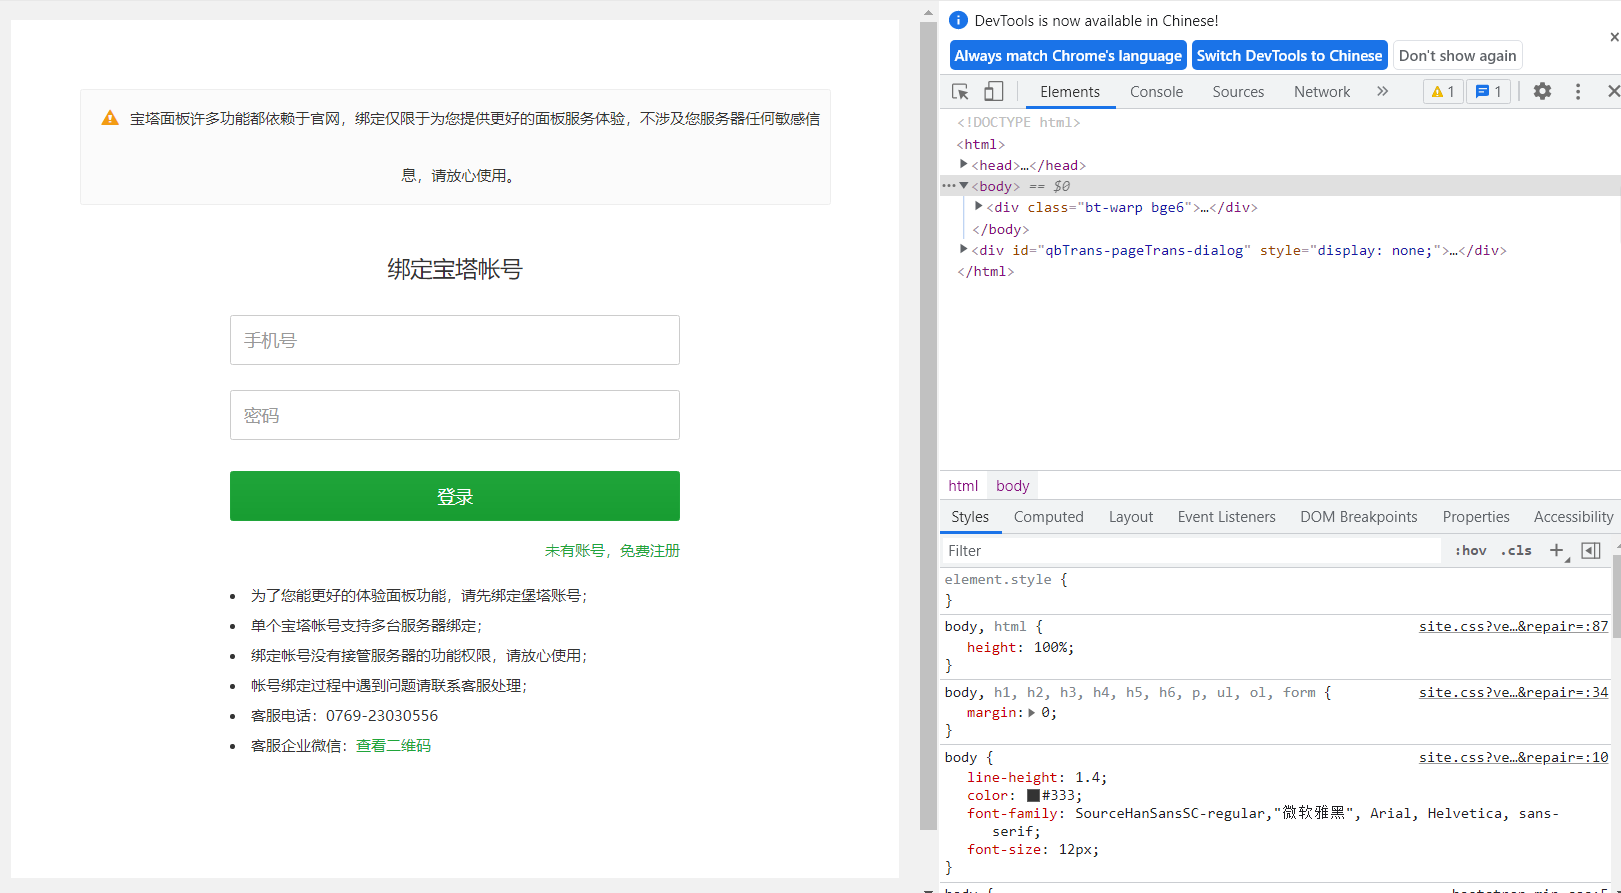Show more DevTools tabs chevron

(1382, 91)
